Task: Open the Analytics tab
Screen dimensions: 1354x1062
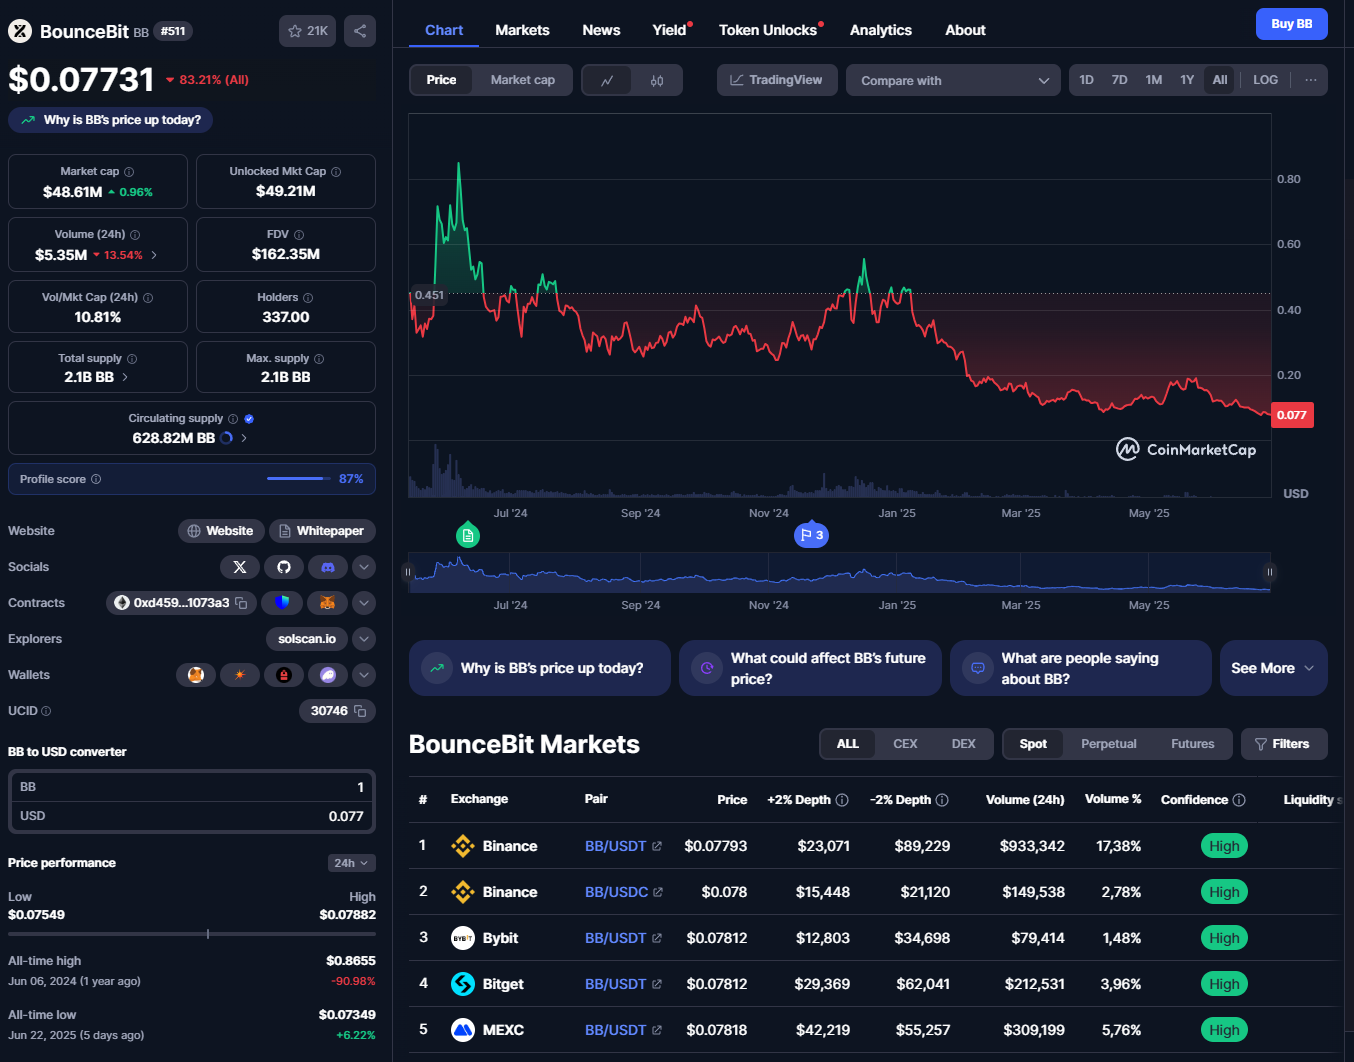Action: pos(881,30)
